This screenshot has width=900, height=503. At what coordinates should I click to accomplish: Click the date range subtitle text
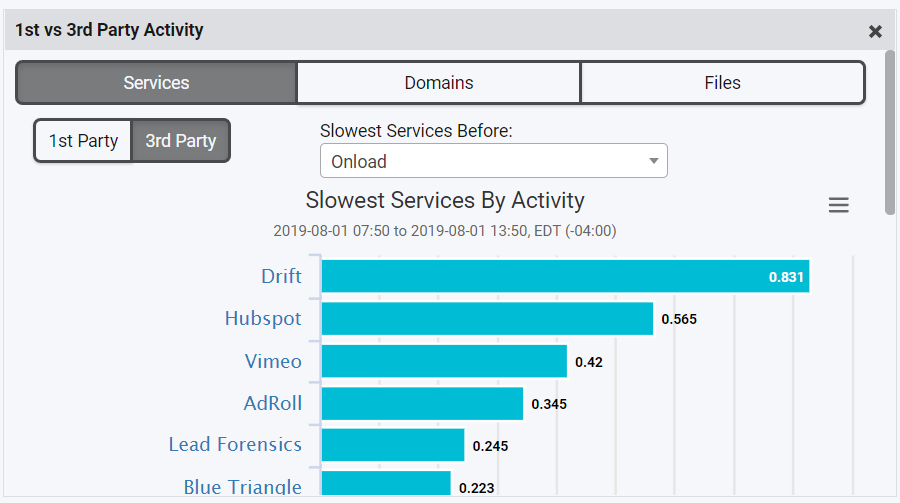point(445,231)
